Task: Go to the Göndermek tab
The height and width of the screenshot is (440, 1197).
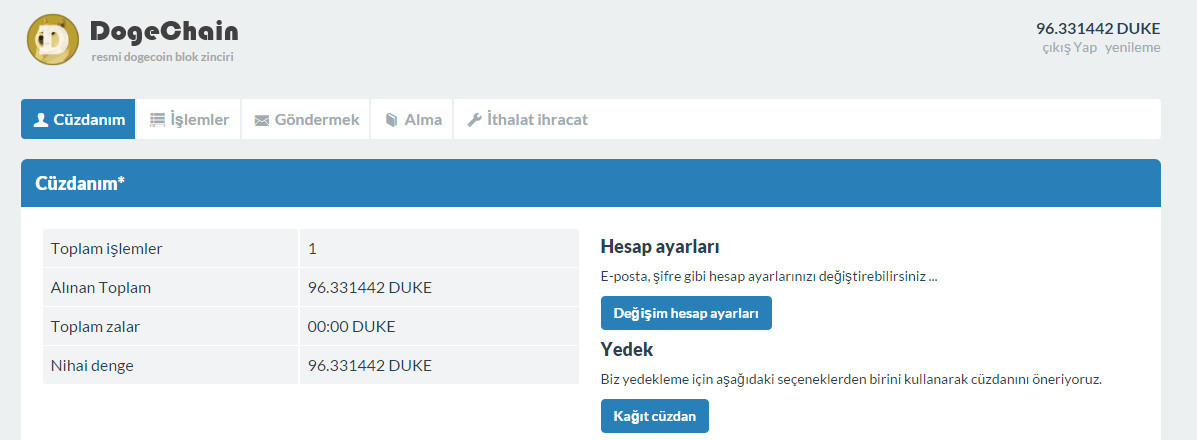Action: pyautogui.click(x=306, y=119)
